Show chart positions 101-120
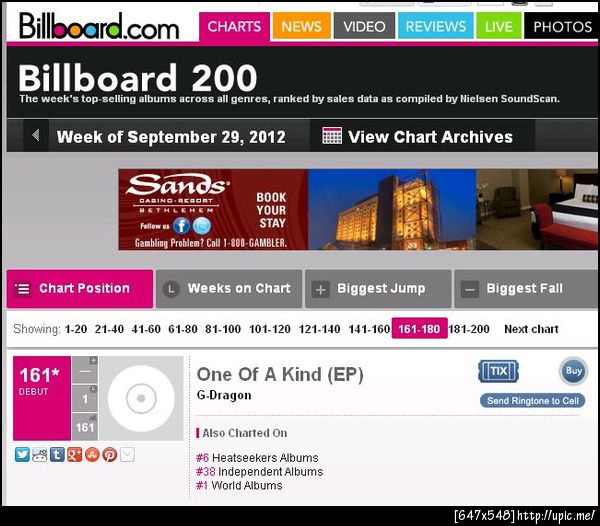The height and width of the screenshot is (526, 600). [x=270, y=329]
